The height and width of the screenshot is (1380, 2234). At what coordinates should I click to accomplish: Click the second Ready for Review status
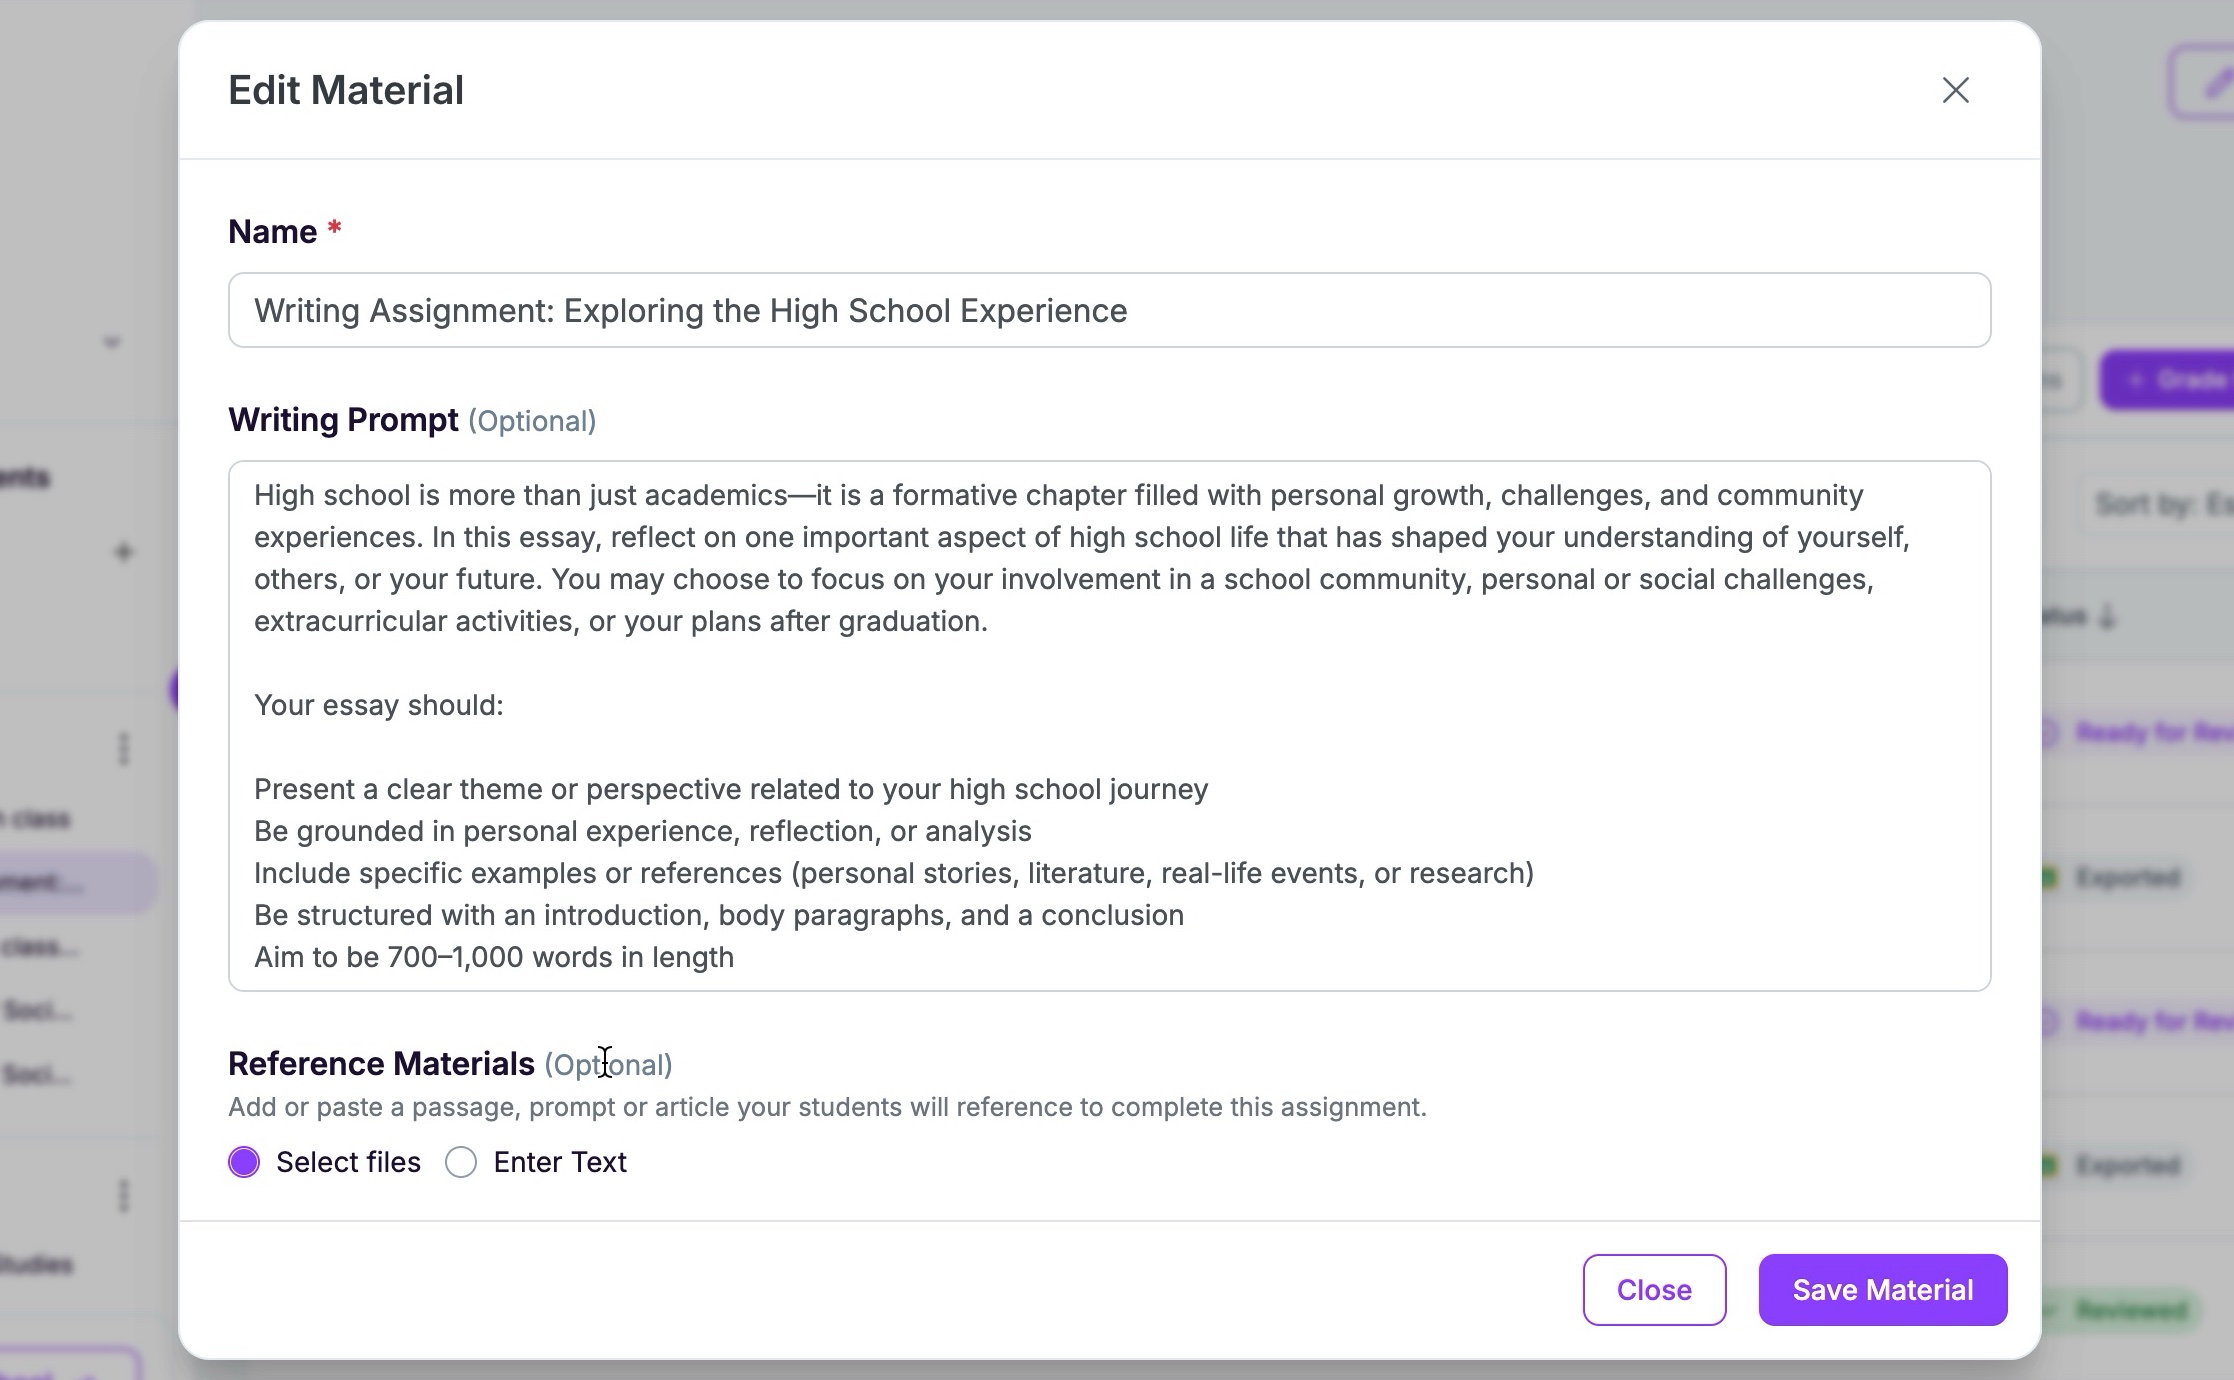[2140, 1021]
